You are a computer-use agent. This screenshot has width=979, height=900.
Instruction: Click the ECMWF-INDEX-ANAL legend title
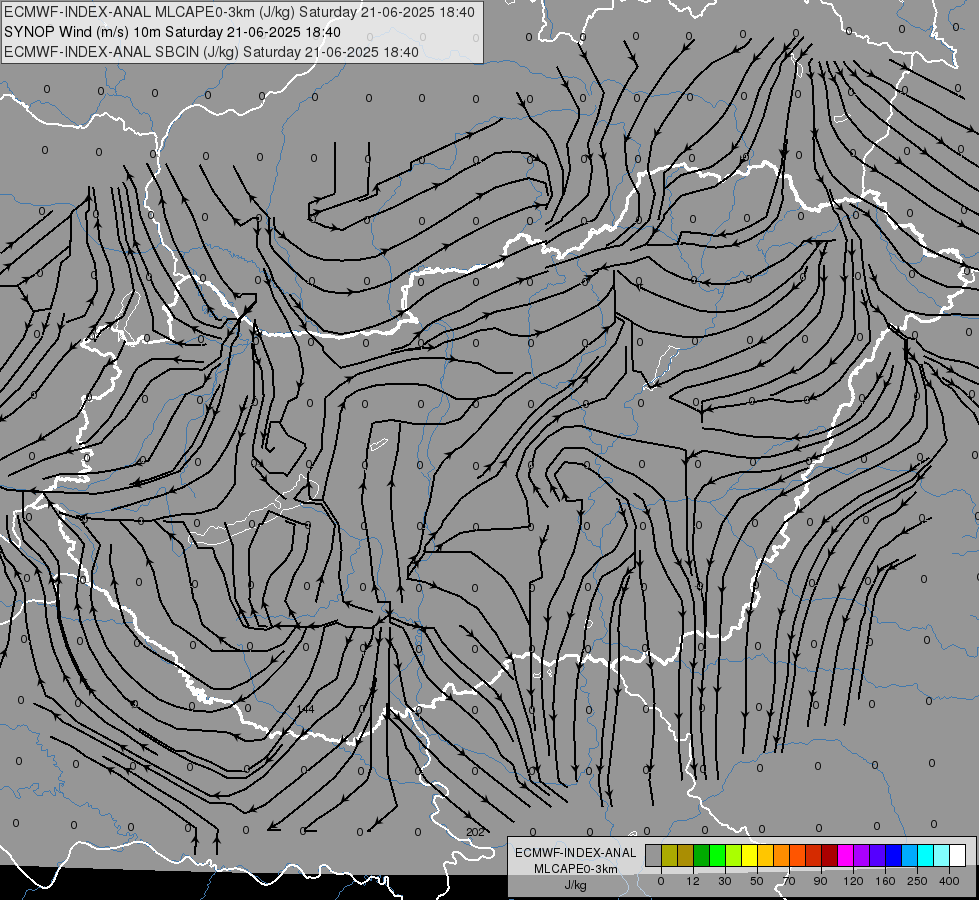coord(575,853)
